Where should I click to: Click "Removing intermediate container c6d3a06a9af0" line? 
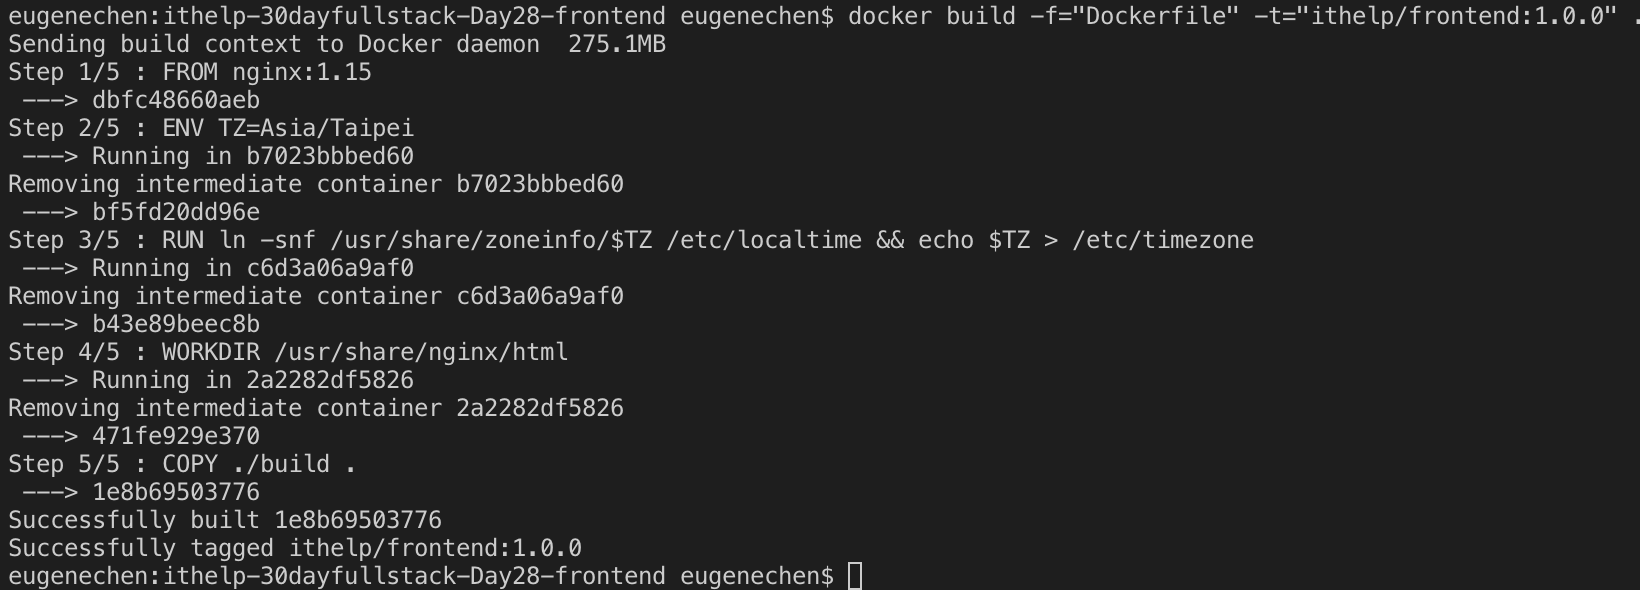[x=315, y=296]
